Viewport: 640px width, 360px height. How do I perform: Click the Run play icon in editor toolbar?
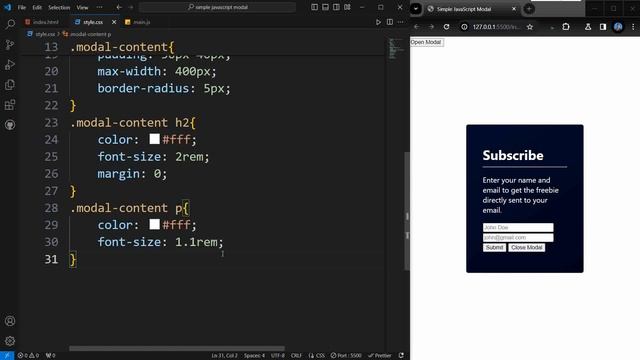[x=378, y=22]
